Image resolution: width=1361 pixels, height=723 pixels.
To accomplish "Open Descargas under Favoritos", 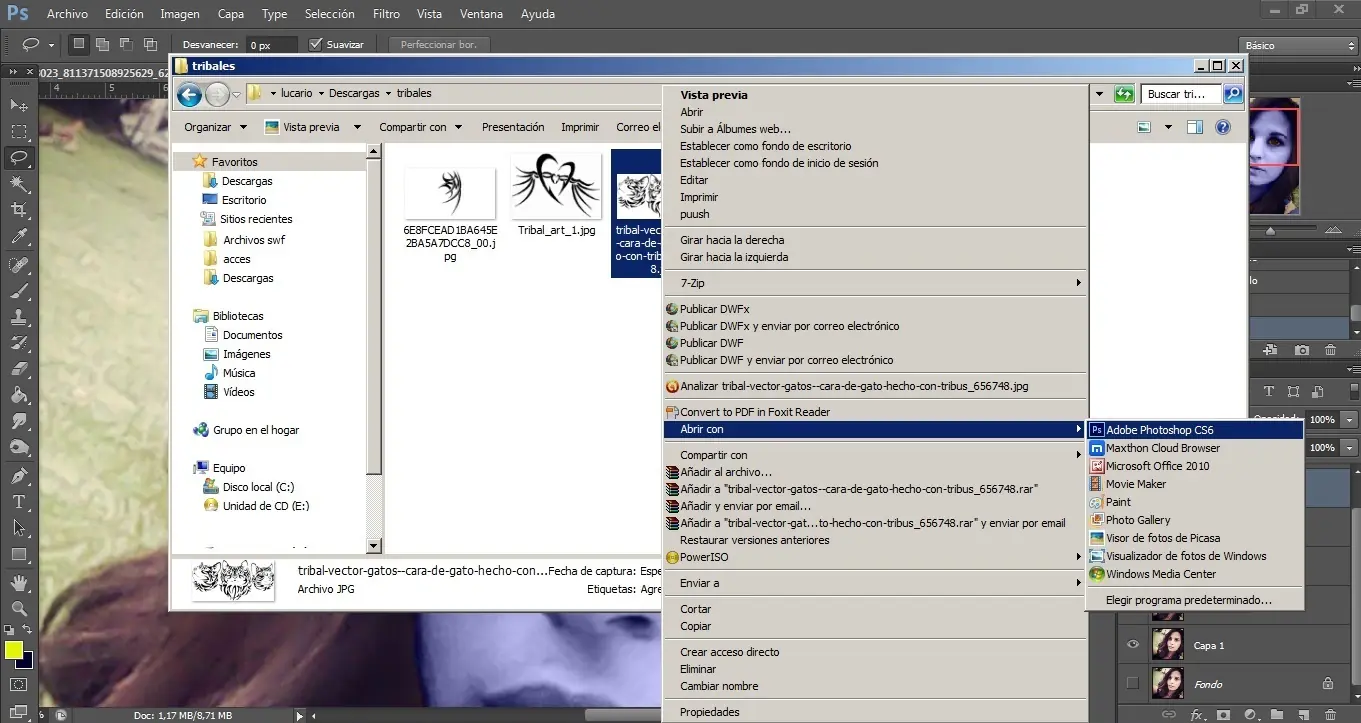I will [247, 181].
